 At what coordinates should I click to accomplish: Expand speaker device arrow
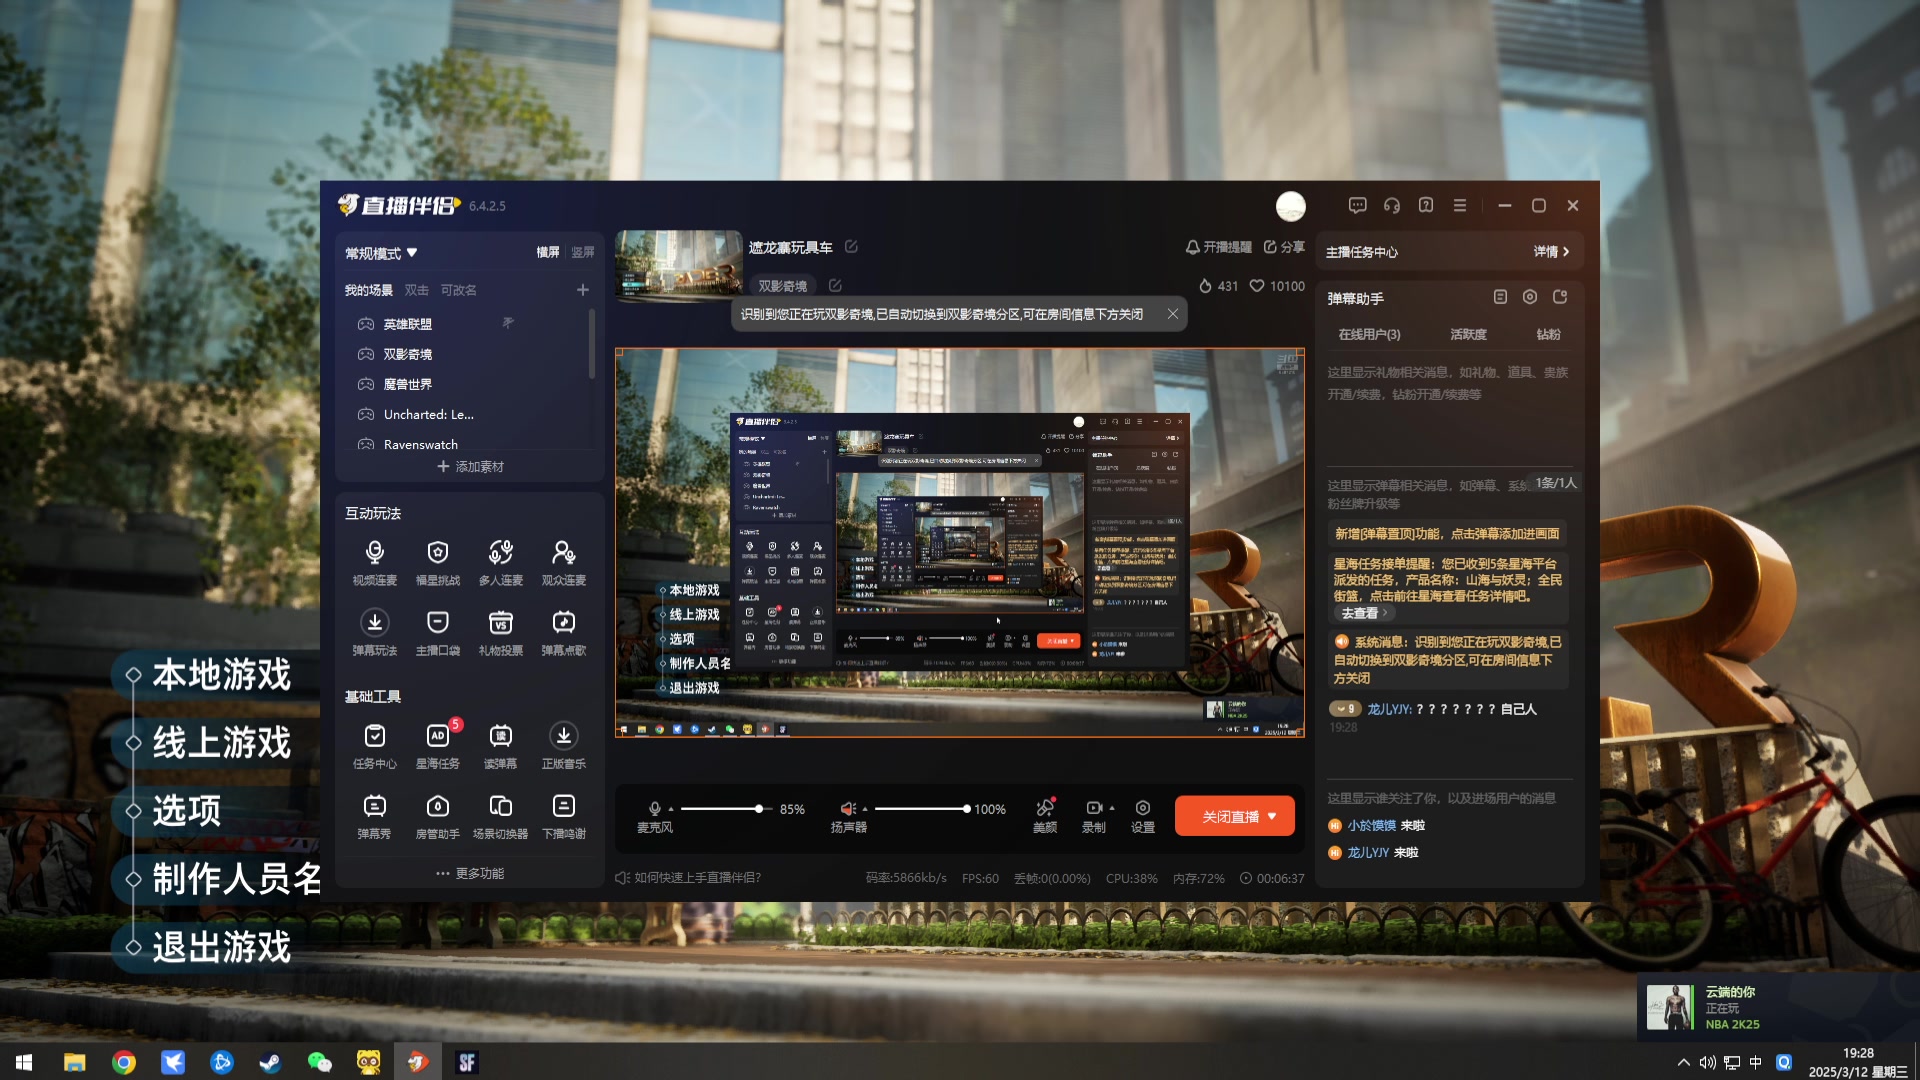pos(864,808)
